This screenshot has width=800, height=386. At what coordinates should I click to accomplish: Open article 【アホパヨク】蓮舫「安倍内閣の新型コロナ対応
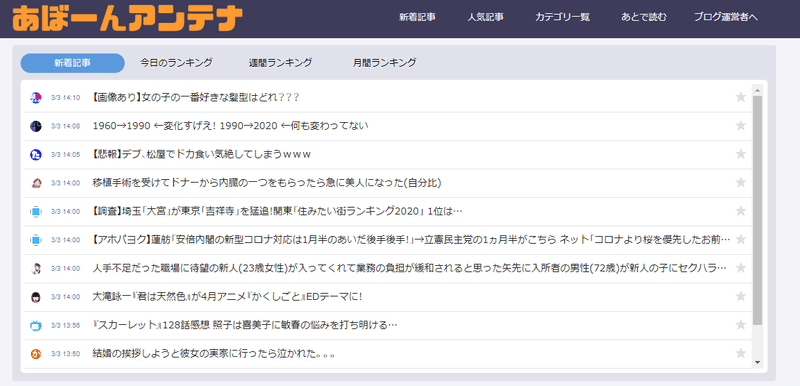[x=411, y=240]
